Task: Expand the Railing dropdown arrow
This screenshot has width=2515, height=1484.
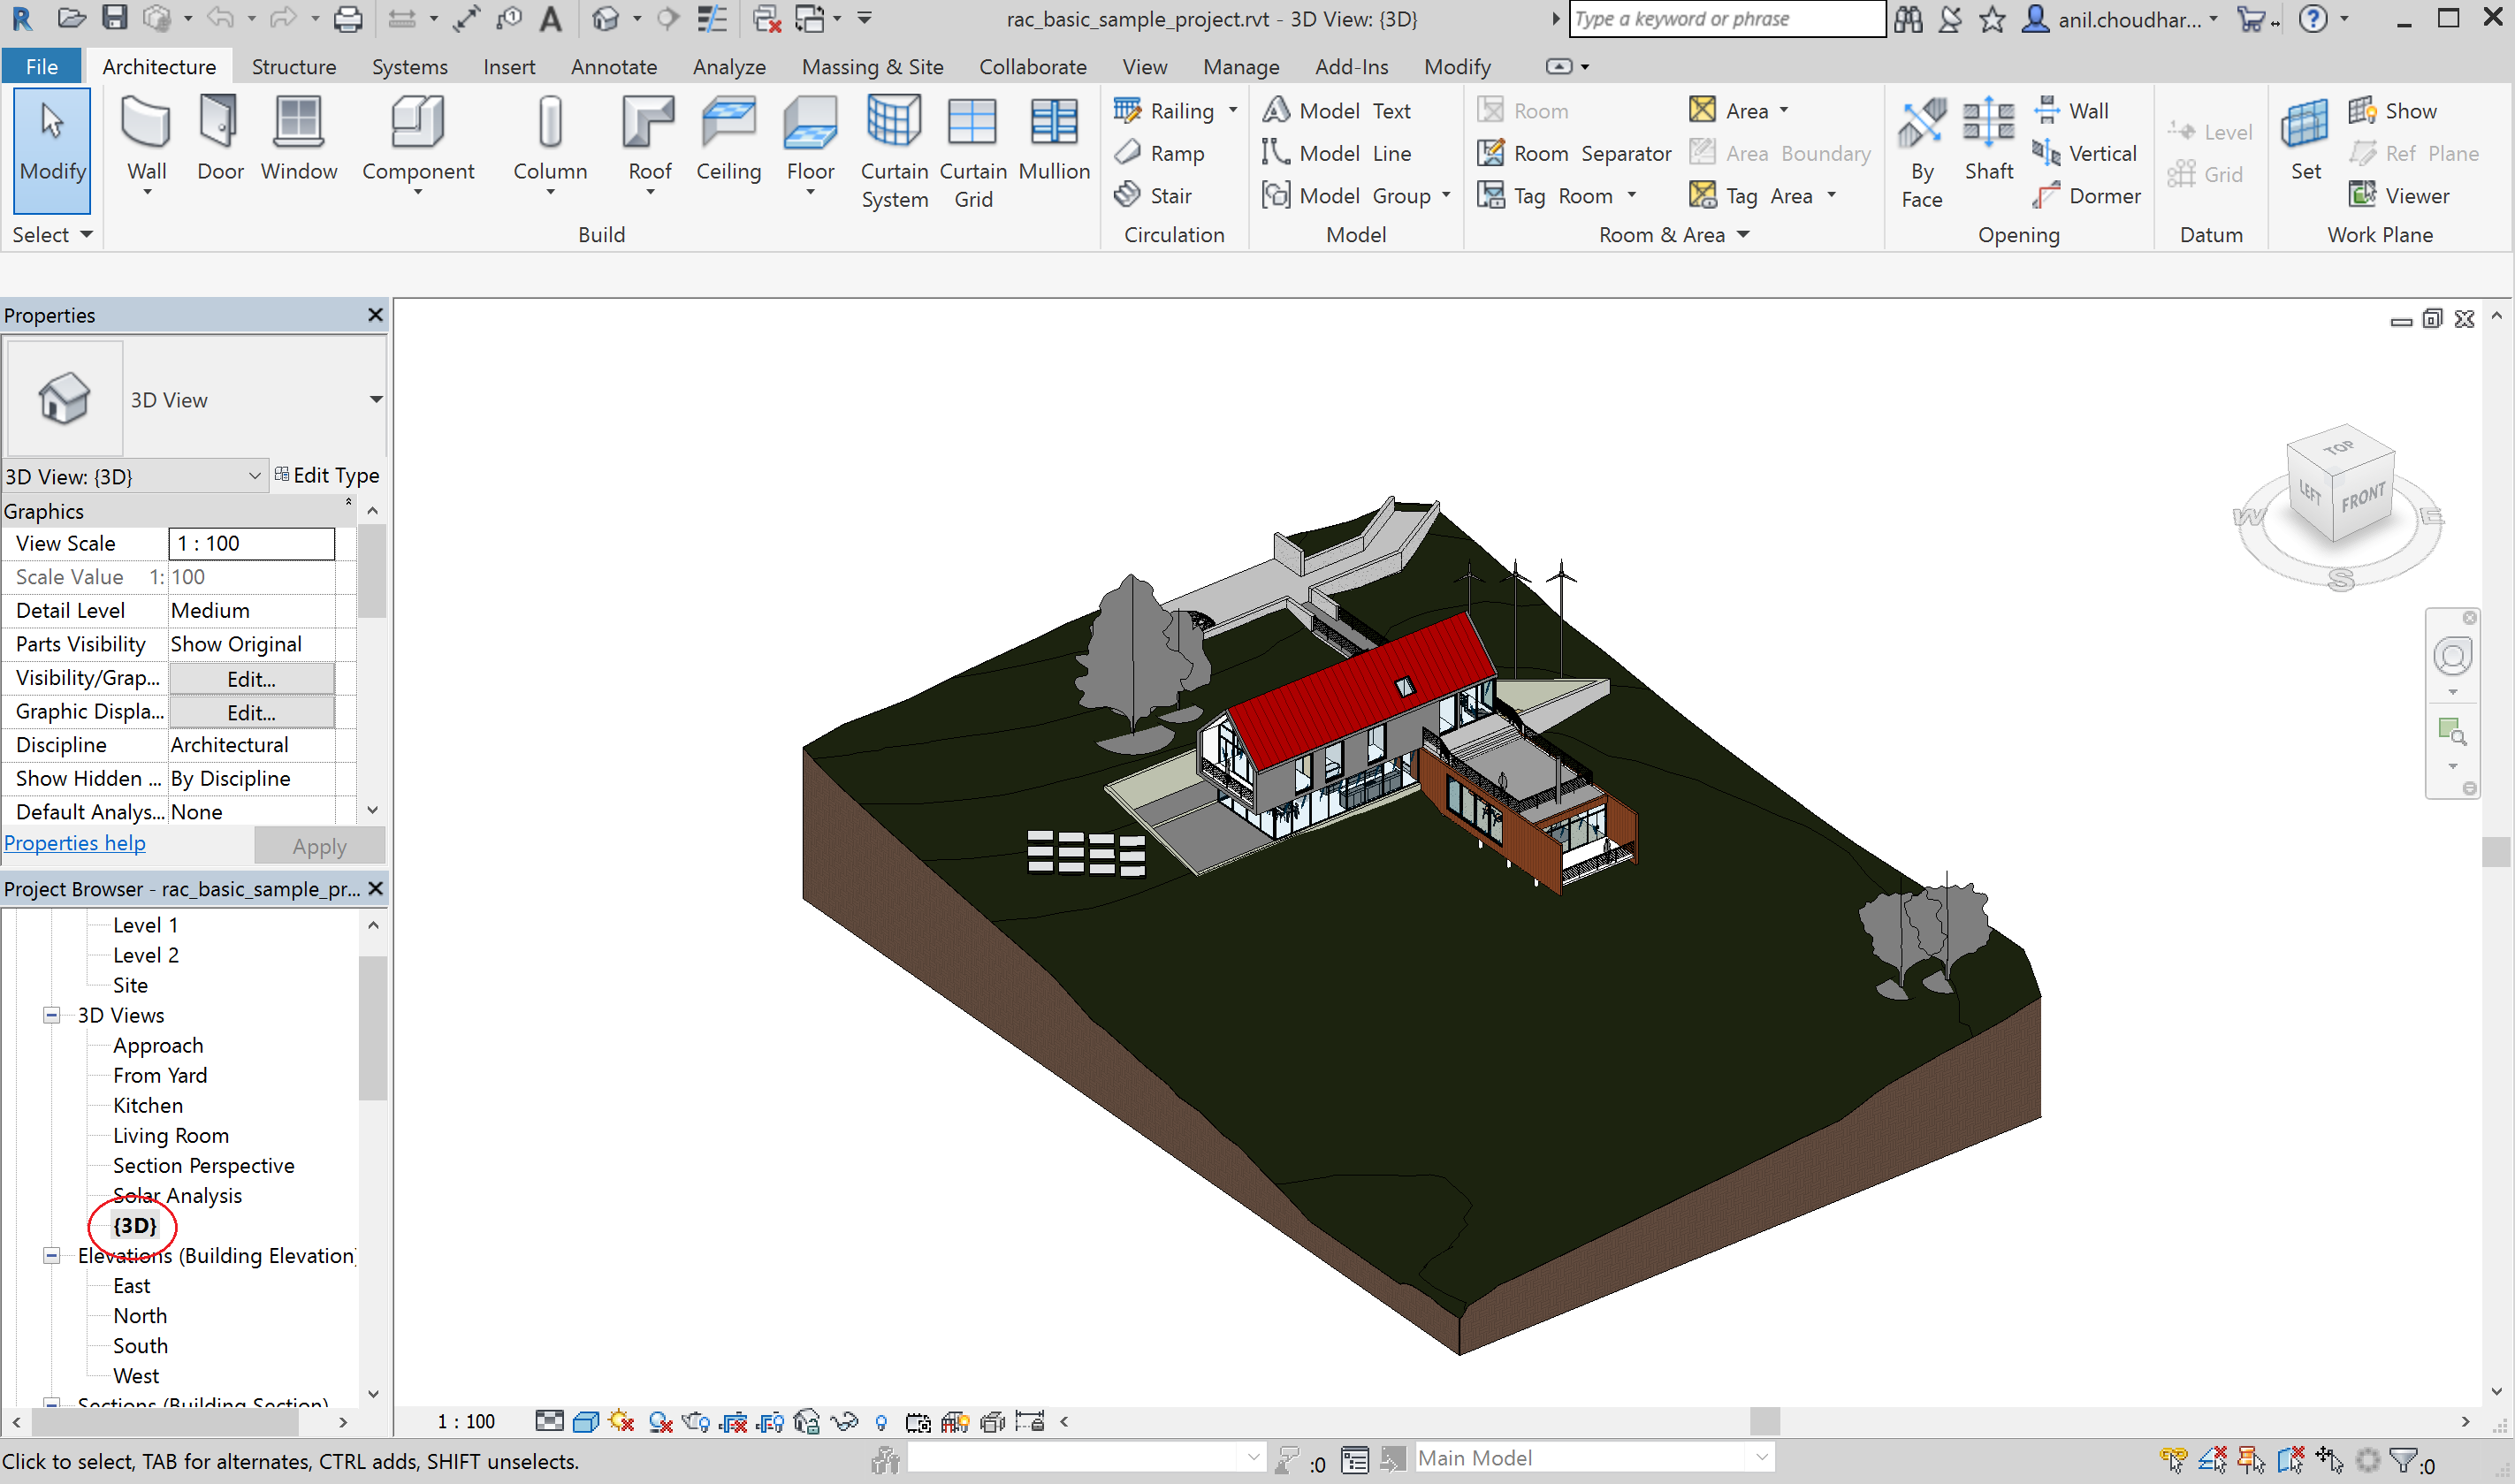Action: 1233,110
